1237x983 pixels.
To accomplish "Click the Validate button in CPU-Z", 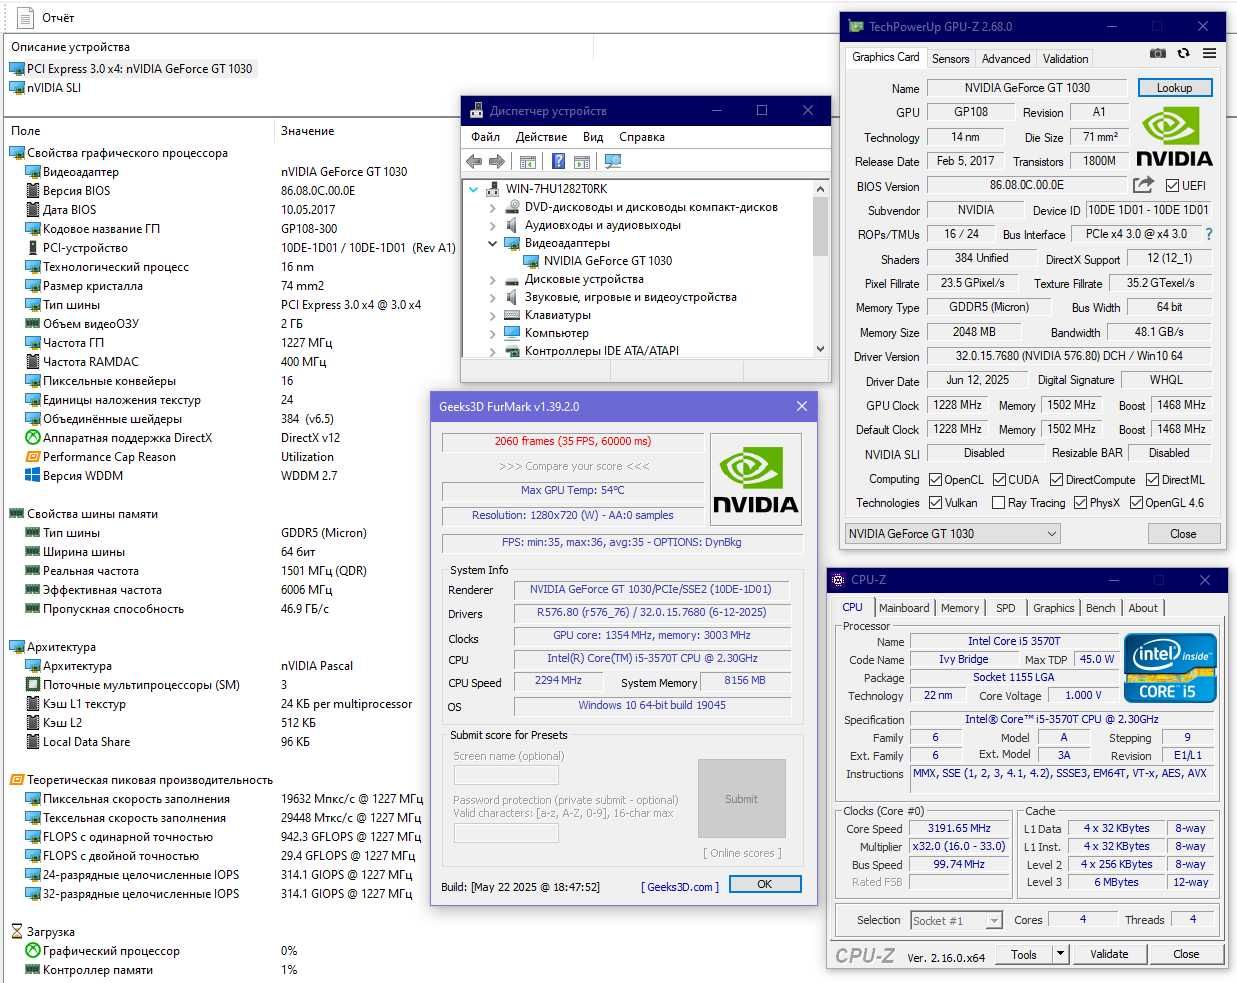I will [x=1109, y=954].
